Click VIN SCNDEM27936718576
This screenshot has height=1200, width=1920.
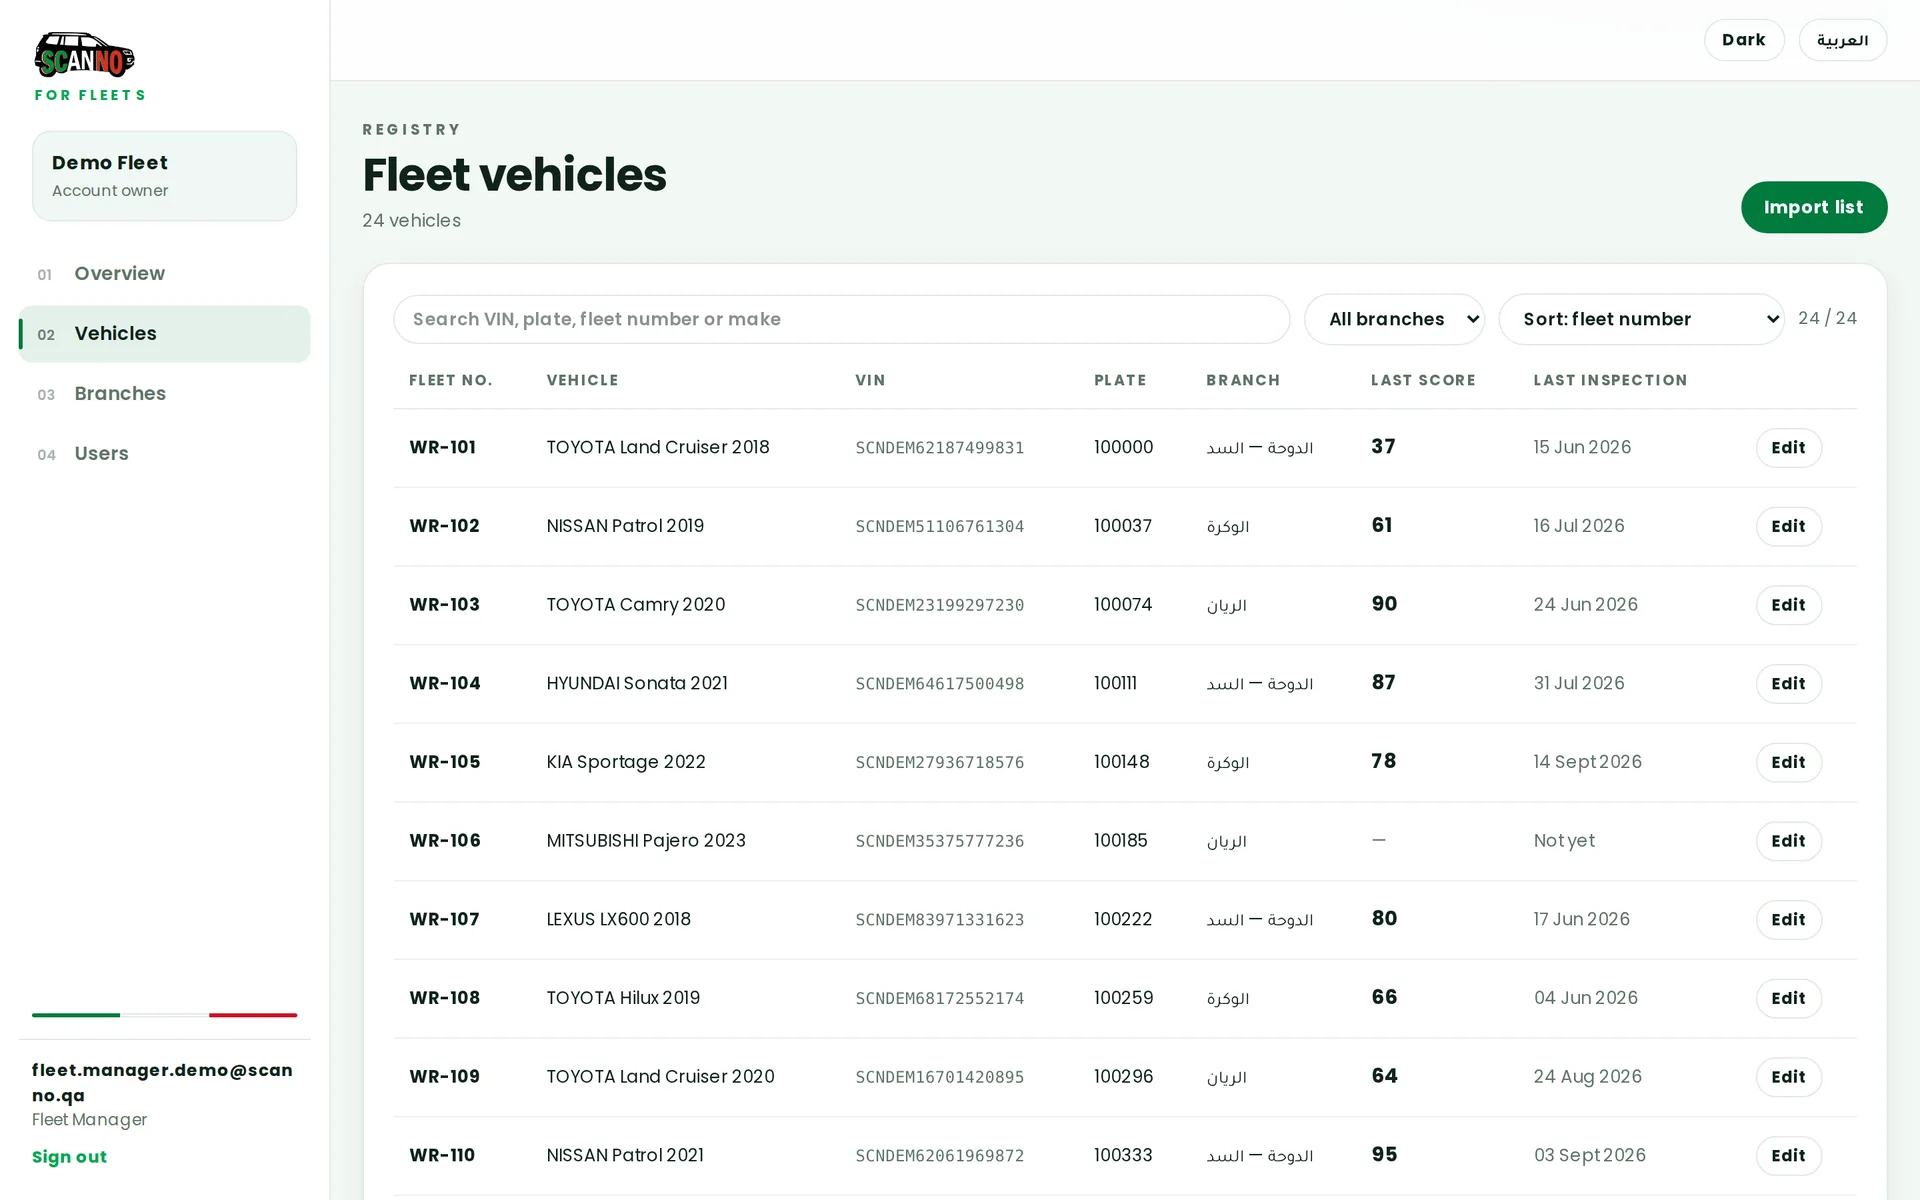939,763
